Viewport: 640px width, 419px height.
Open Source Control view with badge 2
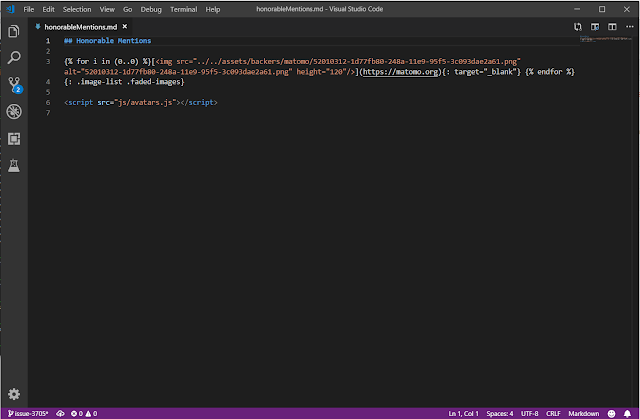coord(15,85)
